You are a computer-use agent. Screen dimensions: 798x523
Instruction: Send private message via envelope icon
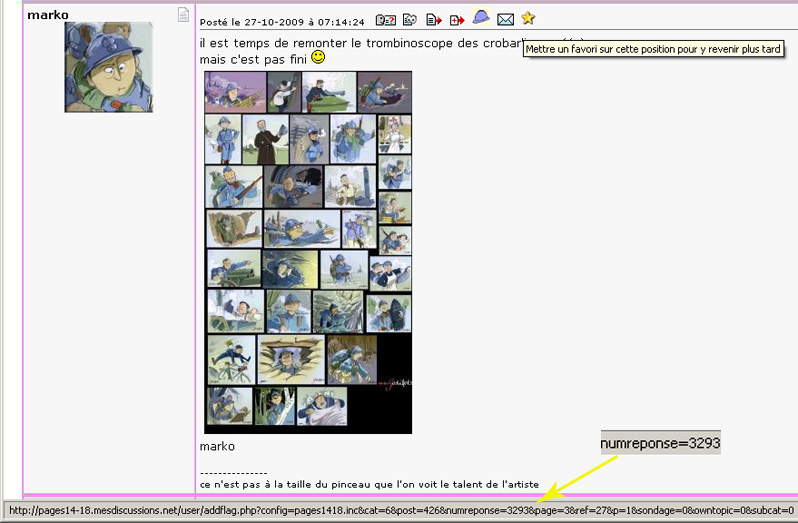point(505,19)
